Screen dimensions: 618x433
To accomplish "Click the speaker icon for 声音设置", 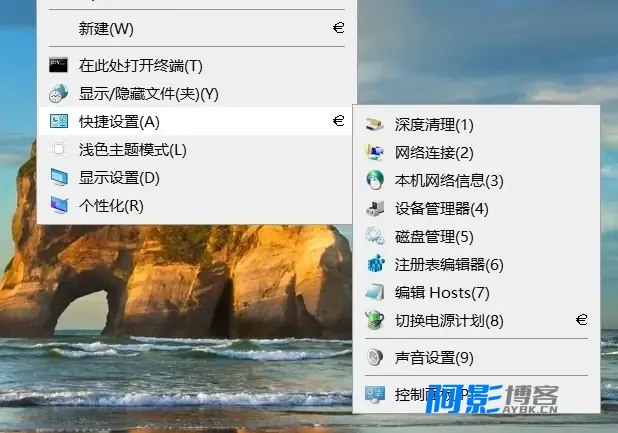I will 374,358.
